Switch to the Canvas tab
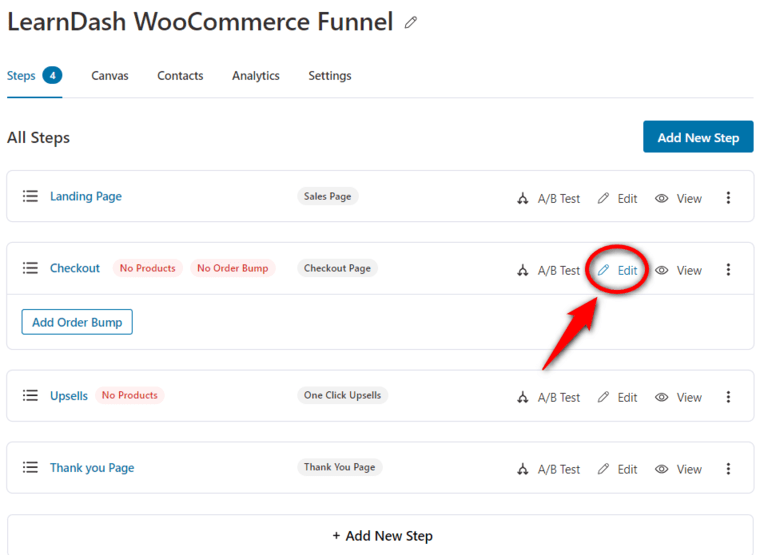Image resolution: width=760 pixels, height=555 pixels. point(110,76)
